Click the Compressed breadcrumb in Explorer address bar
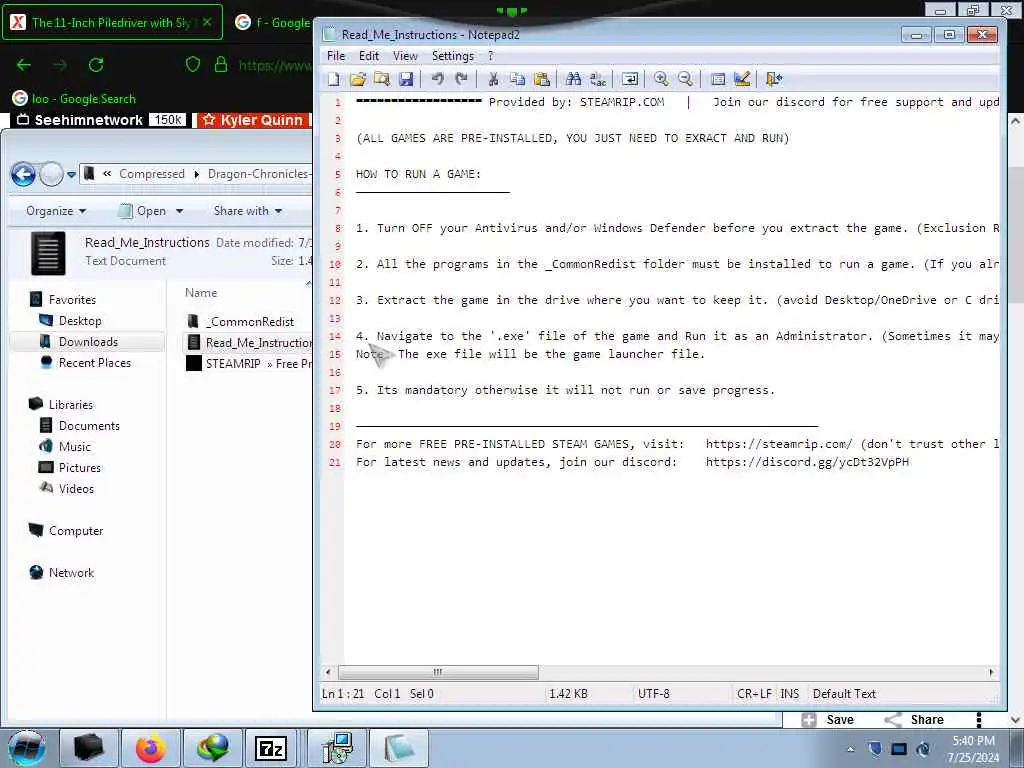Viewport: 1024px width, 768px height. tap(152, 174)
